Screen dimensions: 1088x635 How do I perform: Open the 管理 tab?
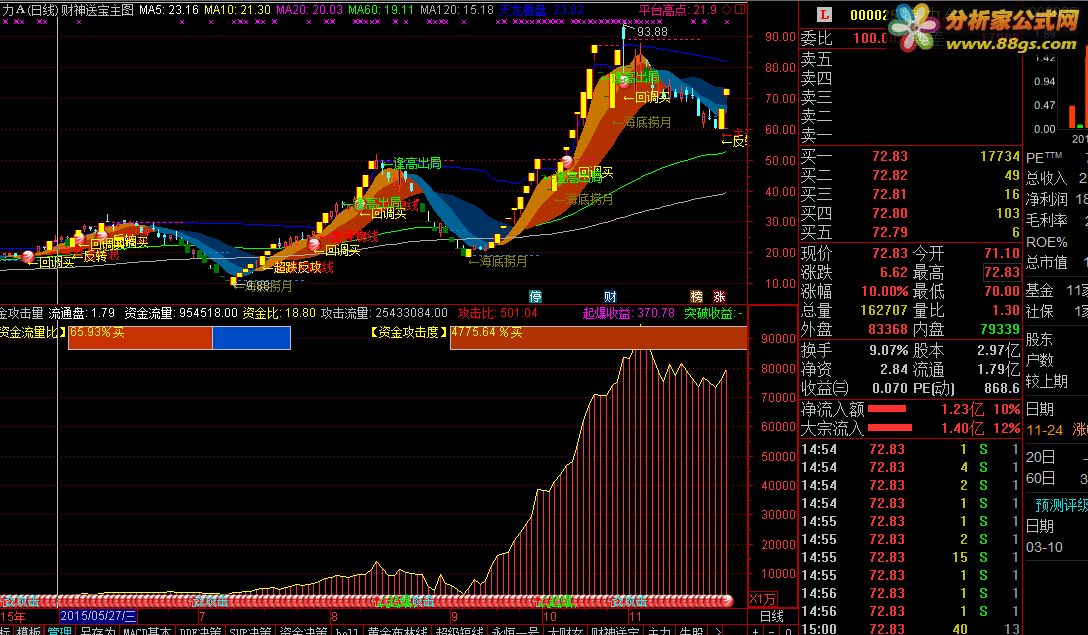coord(60,630)
